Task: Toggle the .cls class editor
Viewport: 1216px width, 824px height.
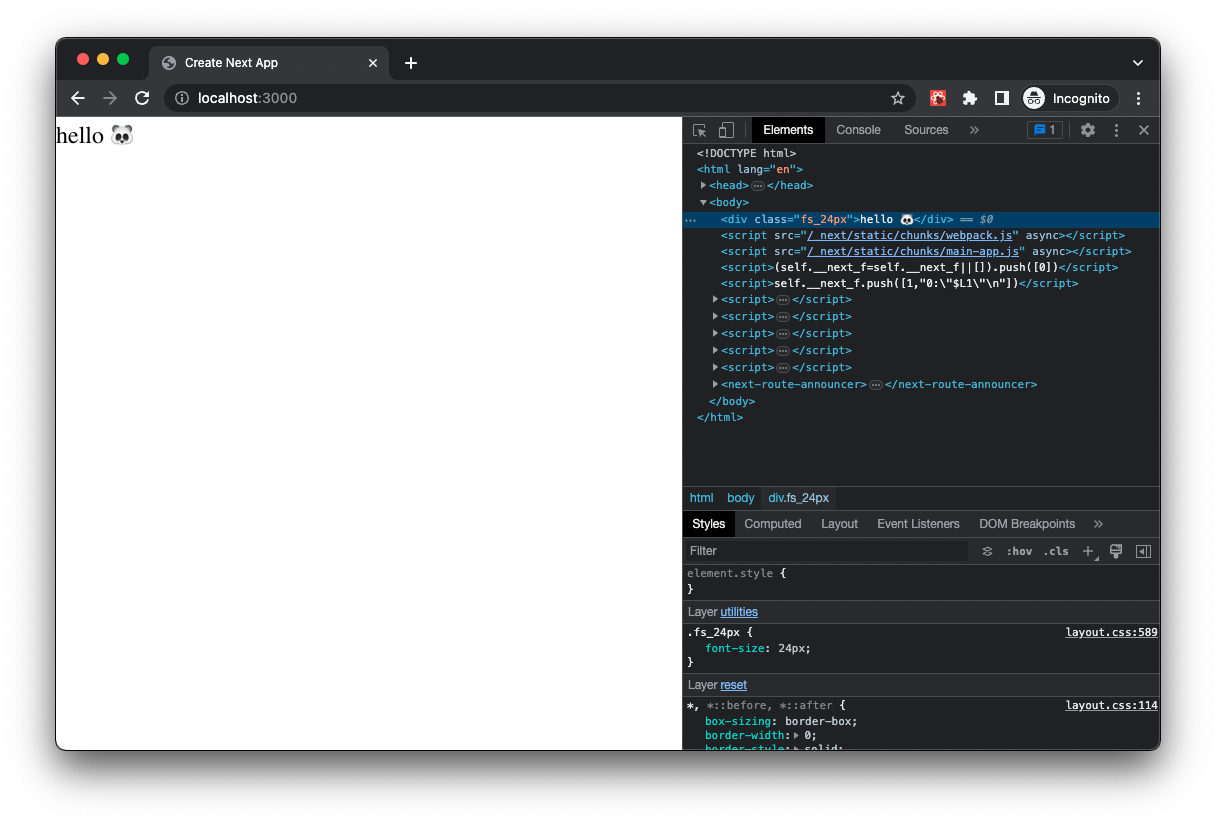Action: tap(1056, 551)
